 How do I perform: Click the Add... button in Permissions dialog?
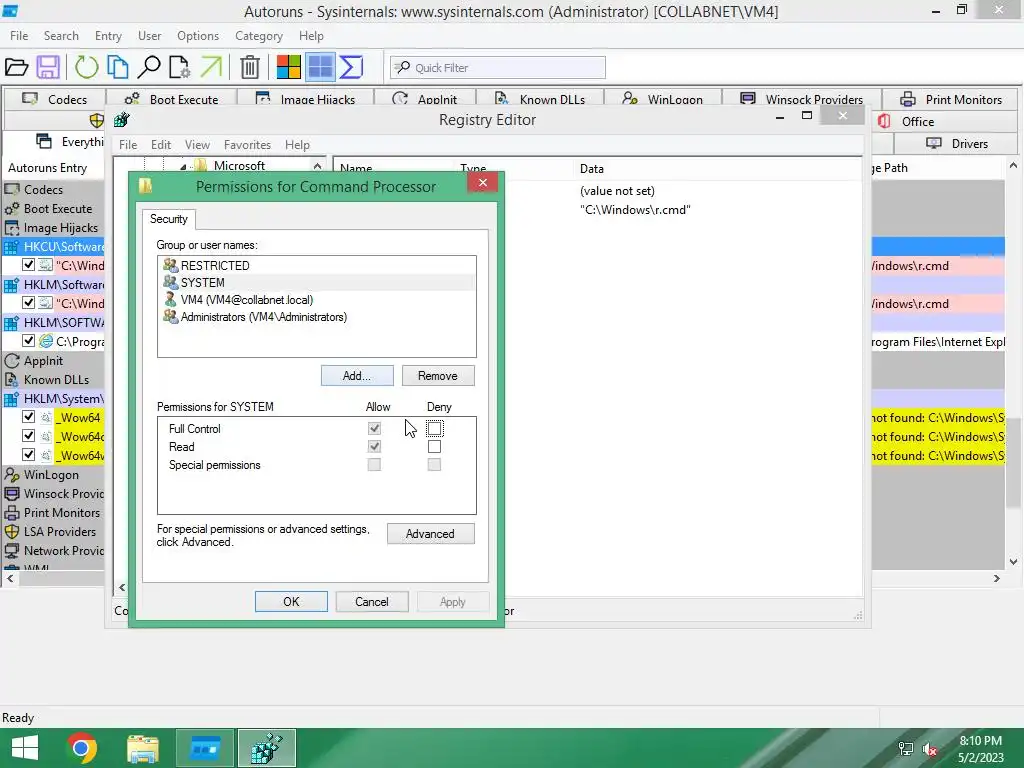[357, 376]
